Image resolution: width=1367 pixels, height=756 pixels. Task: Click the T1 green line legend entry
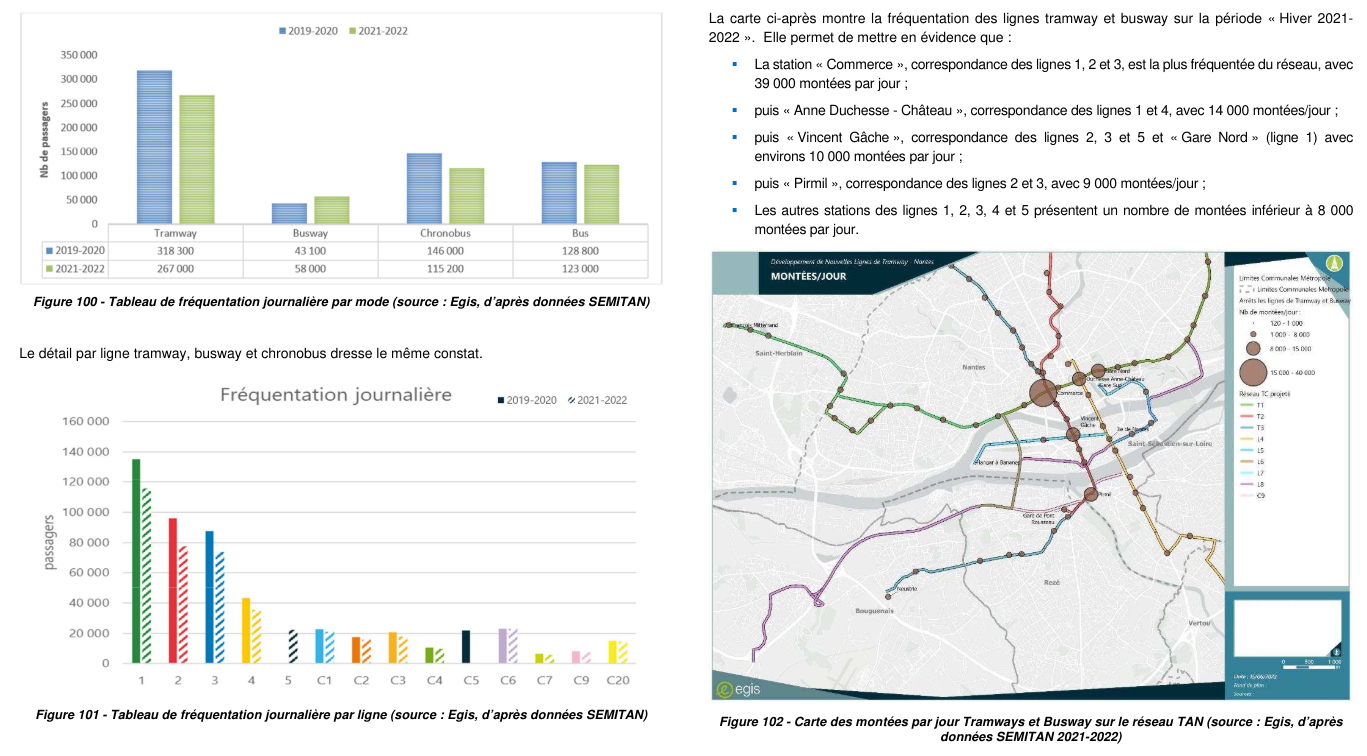click(1250, 405)
